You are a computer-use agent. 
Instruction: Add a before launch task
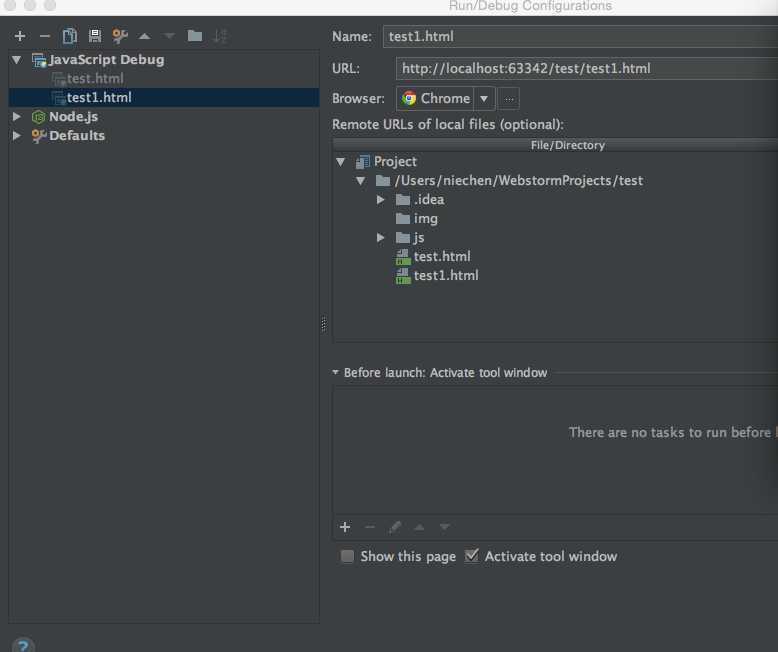pos(345,527)
